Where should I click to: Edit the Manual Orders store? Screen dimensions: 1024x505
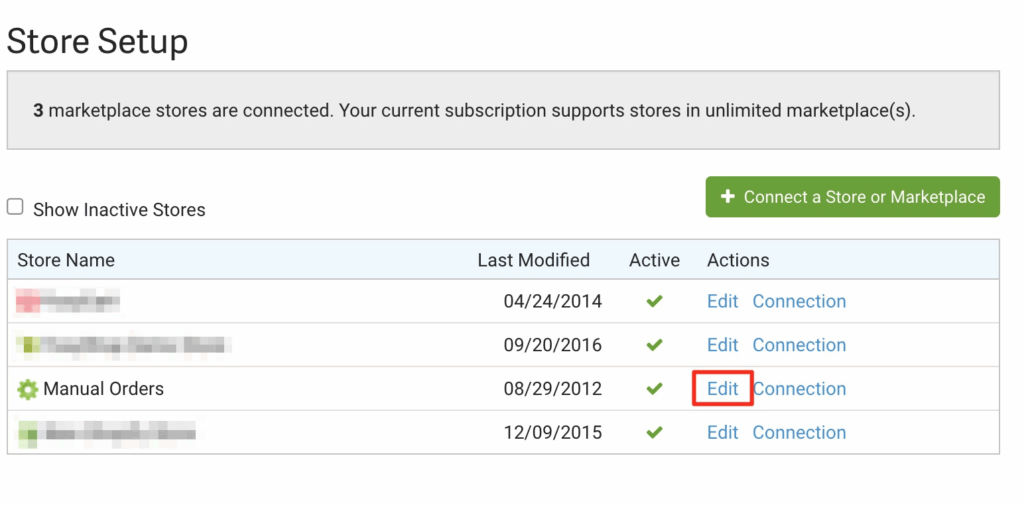click(x=722, y=389)
